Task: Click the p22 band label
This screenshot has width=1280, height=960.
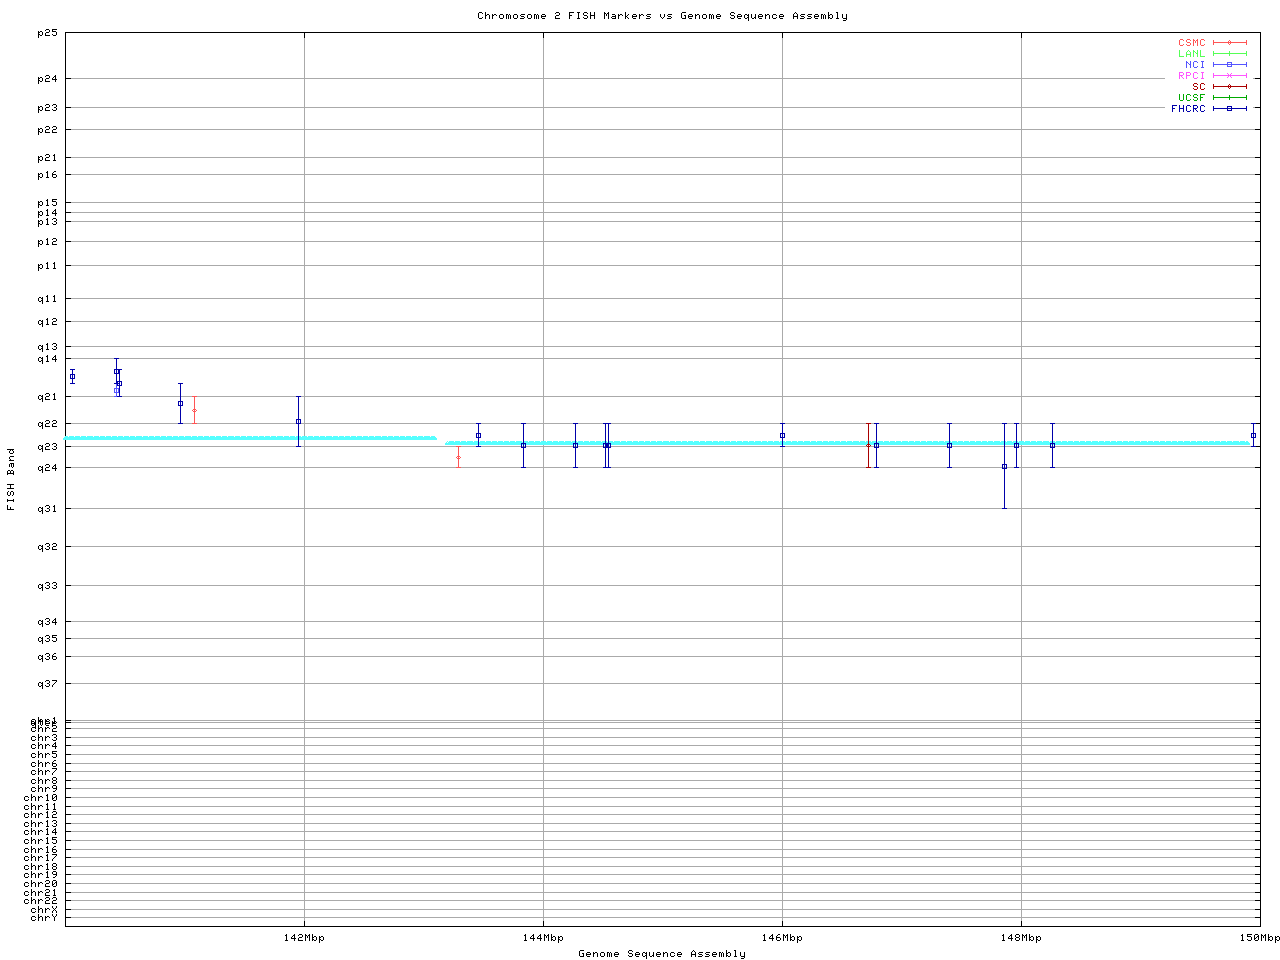Action: click(x=47, y=130)
